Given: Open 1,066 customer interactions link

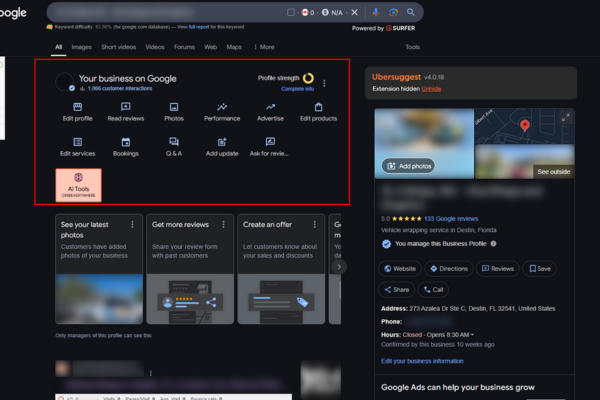Looking at the screenshot, I should tap(120, 88).
